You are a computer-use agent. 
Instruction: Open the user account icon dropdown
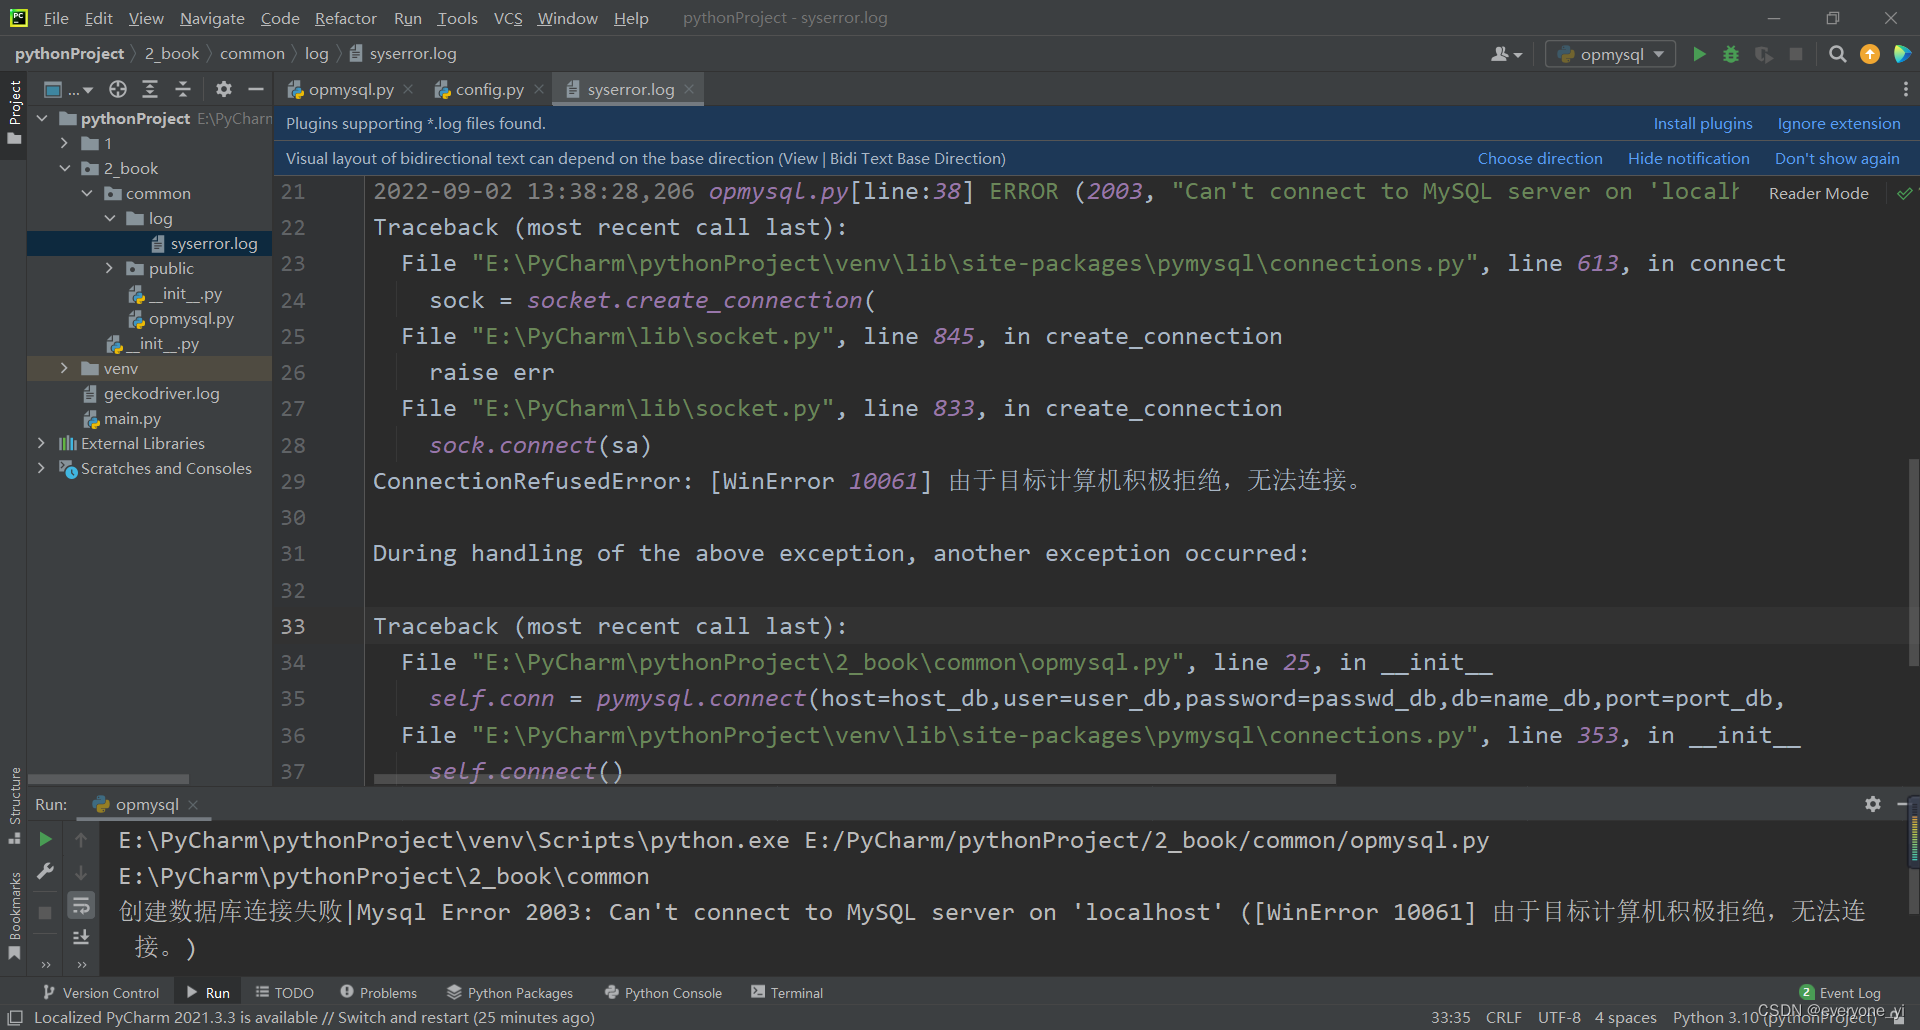click(x=1506, y=54)
